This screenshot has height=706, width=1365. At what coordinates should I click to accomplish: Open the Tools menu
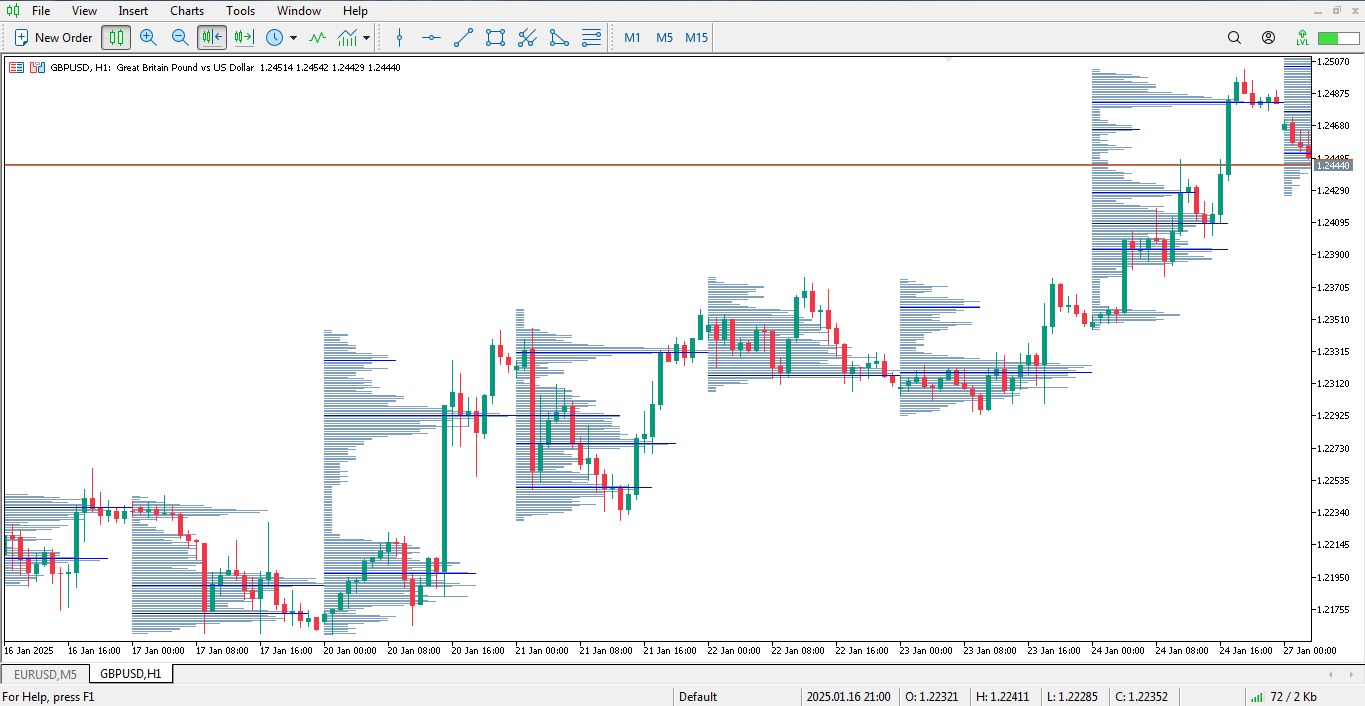(x=240, y=11)
